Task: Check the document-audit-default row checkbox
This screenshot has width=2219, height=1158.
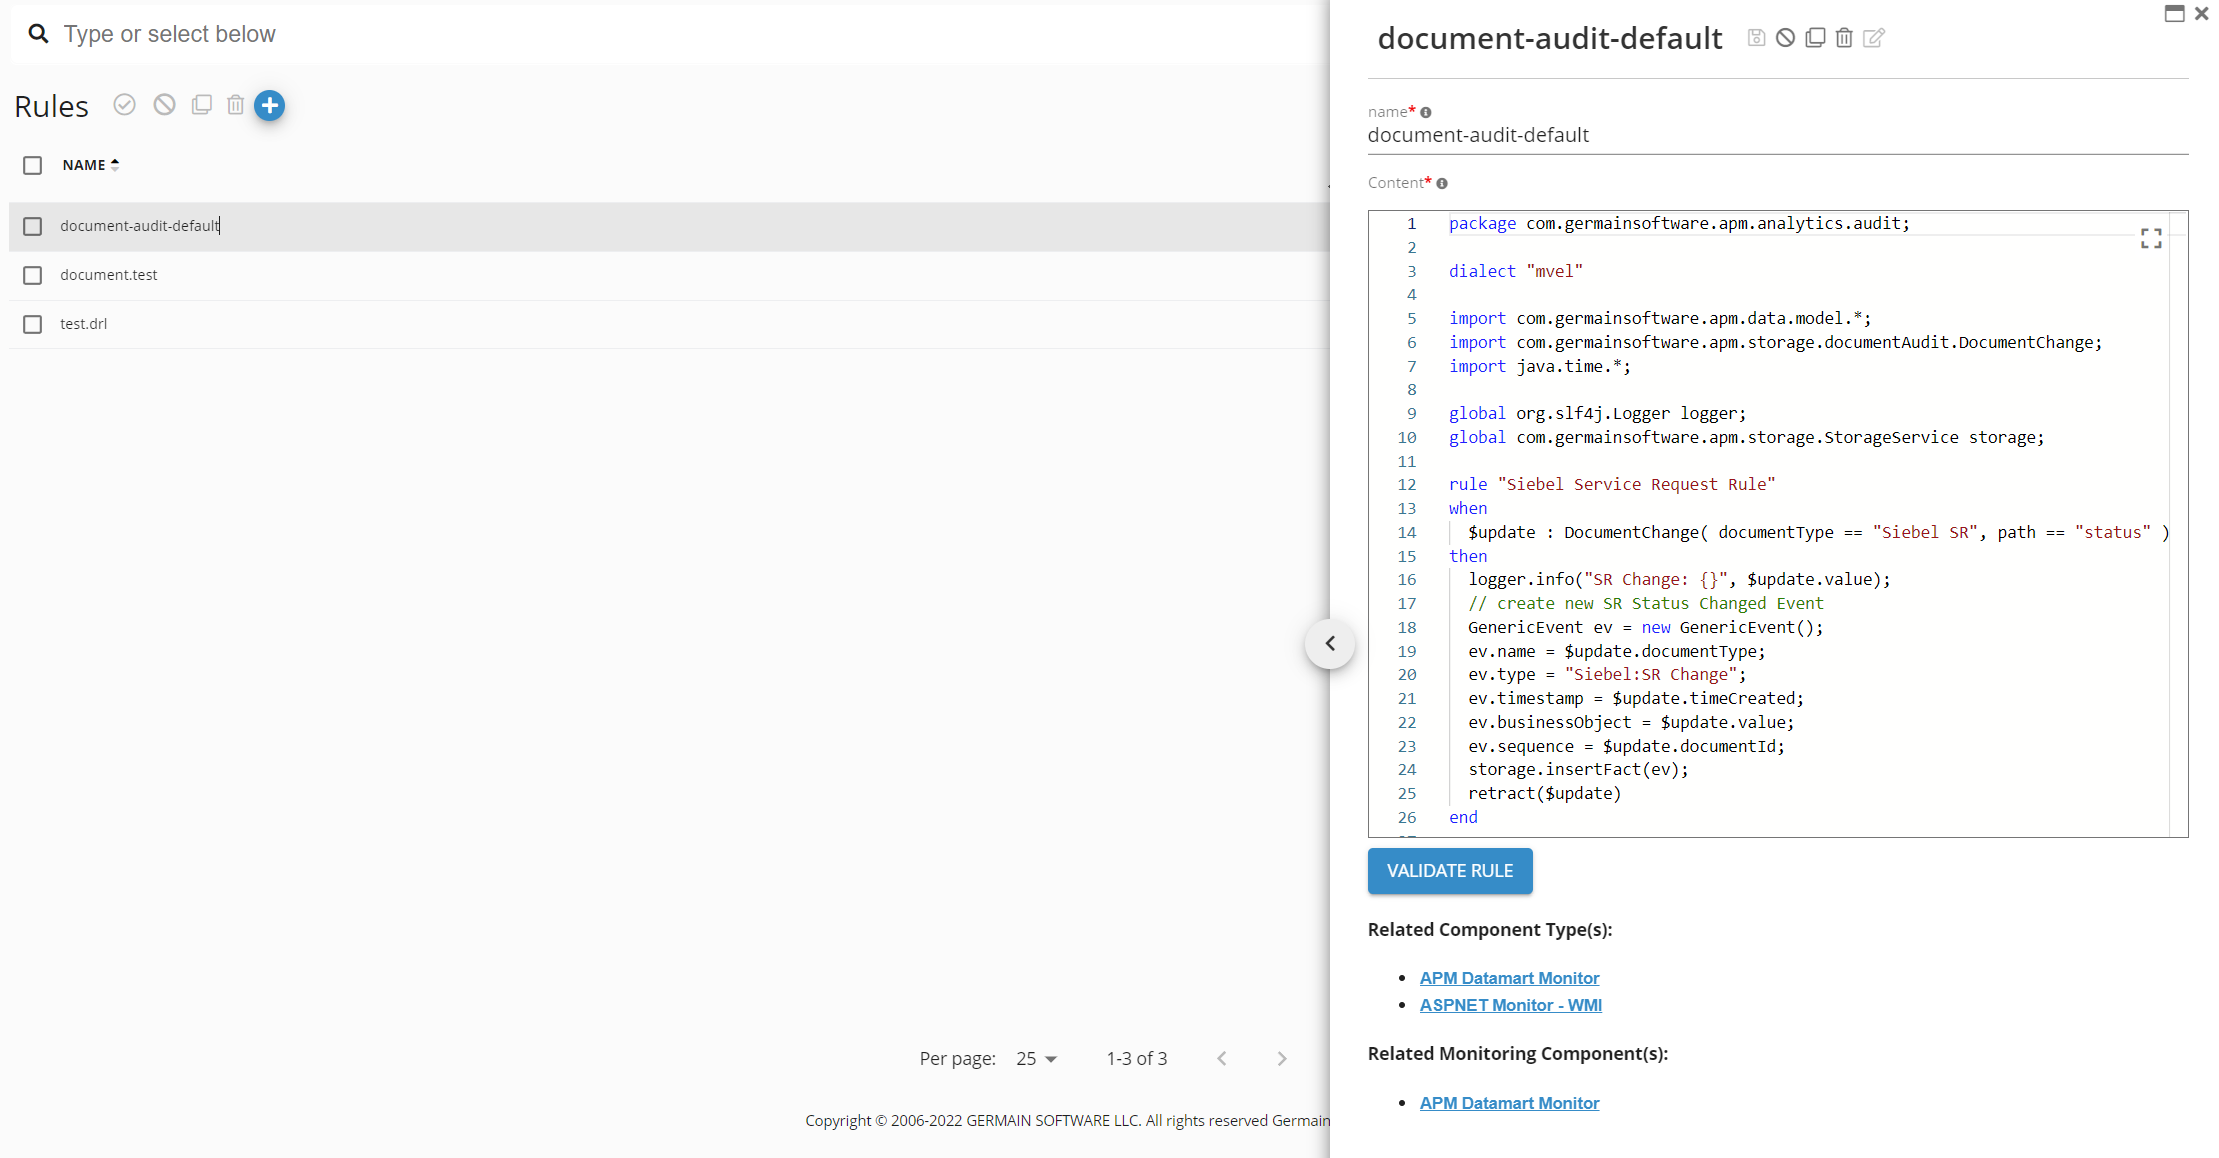Action: point(33,226)
